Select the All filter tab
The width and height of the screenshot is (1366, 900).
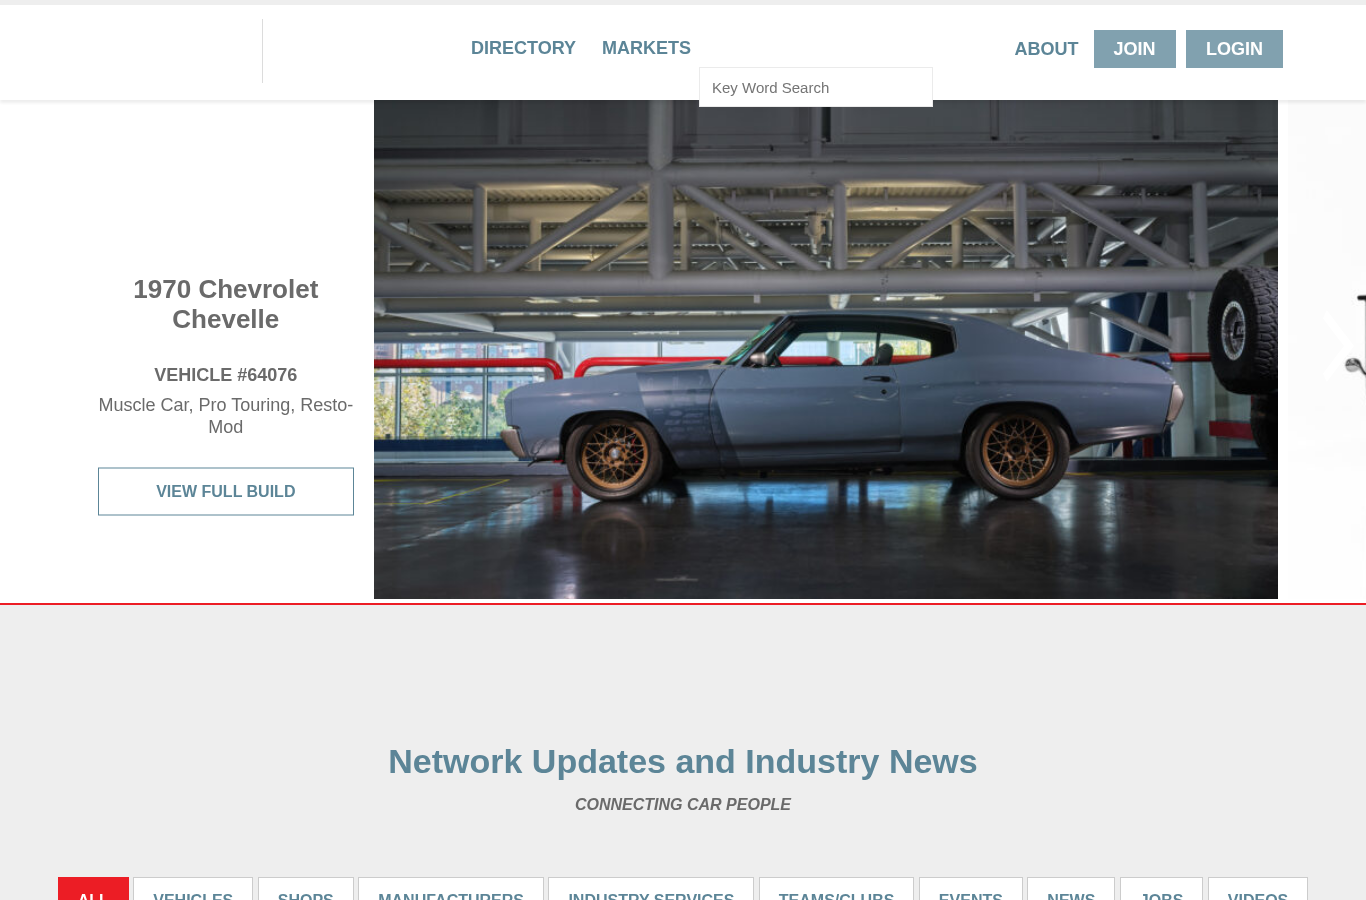click(x=93, y=889)
